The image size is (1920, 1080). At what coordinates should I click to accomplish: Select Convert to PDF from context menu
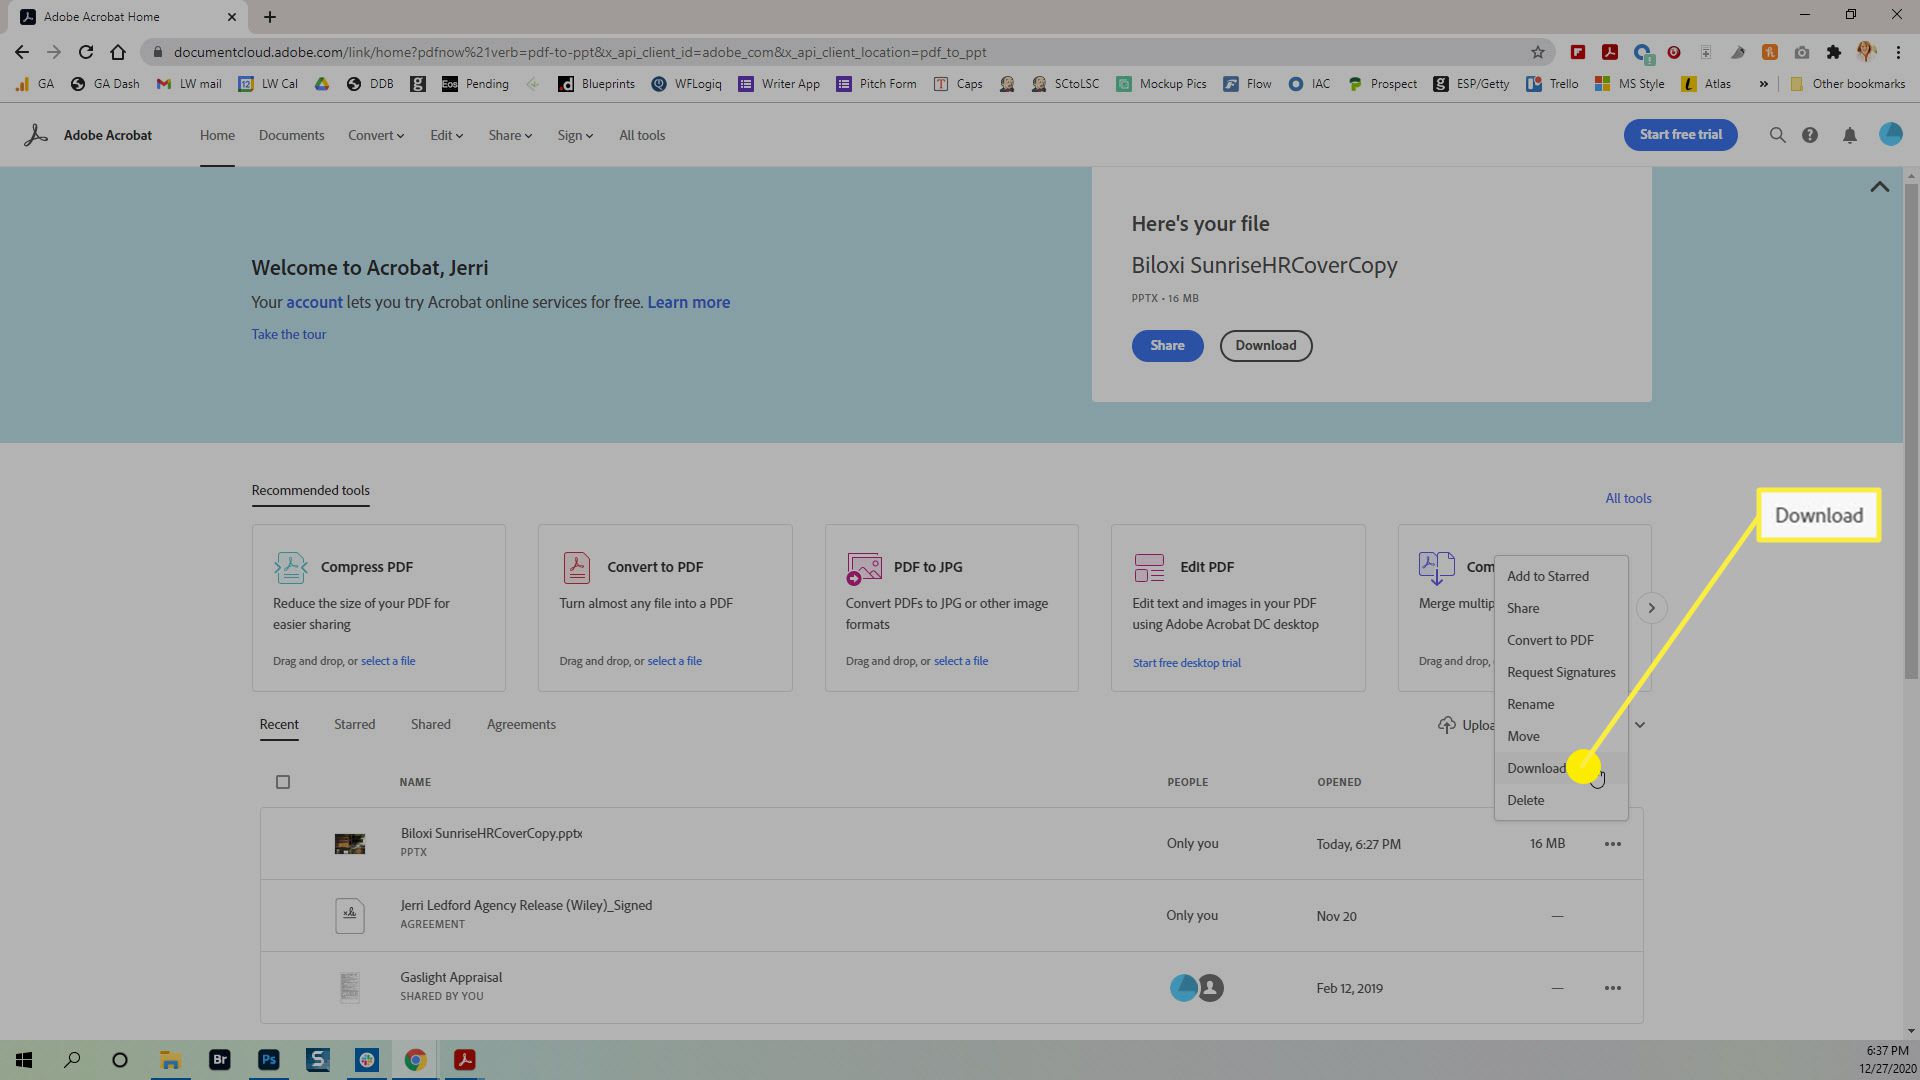point(1551,640)
